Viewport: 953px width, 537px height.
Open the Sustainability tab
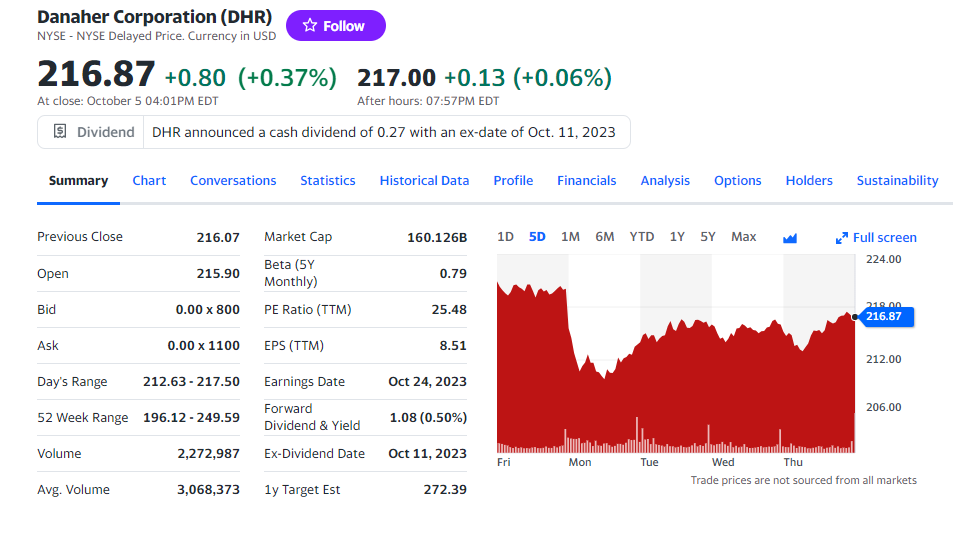click(897, 180)
